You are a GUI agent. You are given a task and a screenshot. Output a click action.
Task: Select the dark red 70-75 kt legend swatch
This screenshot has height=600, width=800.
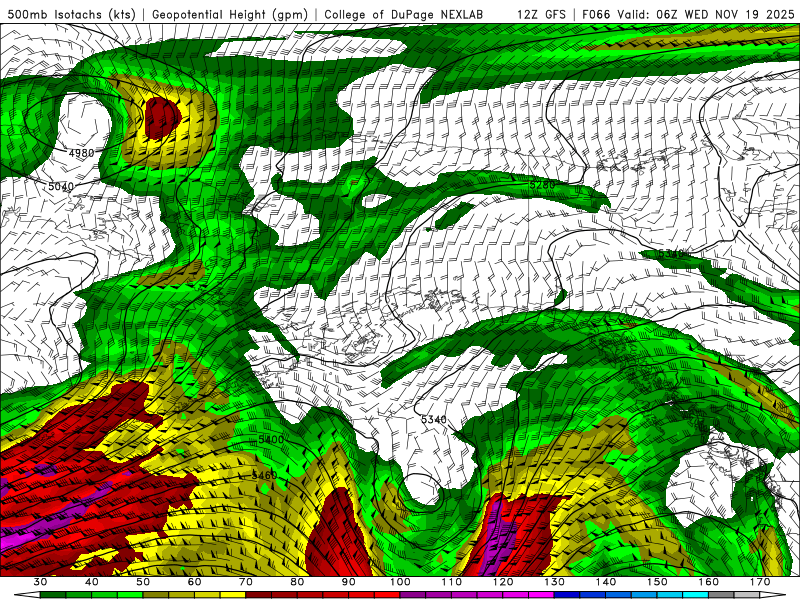[x=259, y=595]
